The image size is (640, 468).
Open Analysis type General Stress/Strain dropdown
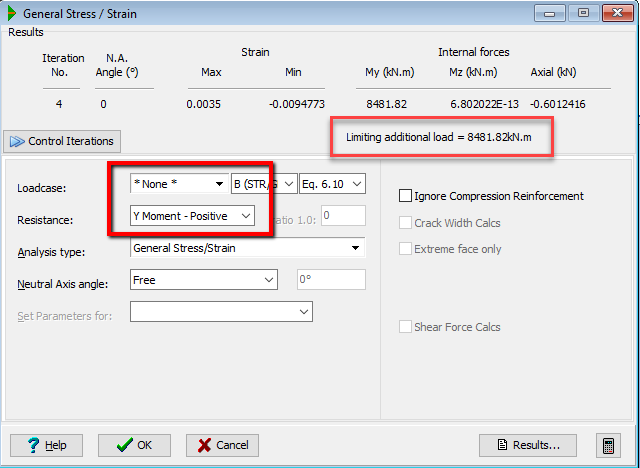click(x=248, y=248)
